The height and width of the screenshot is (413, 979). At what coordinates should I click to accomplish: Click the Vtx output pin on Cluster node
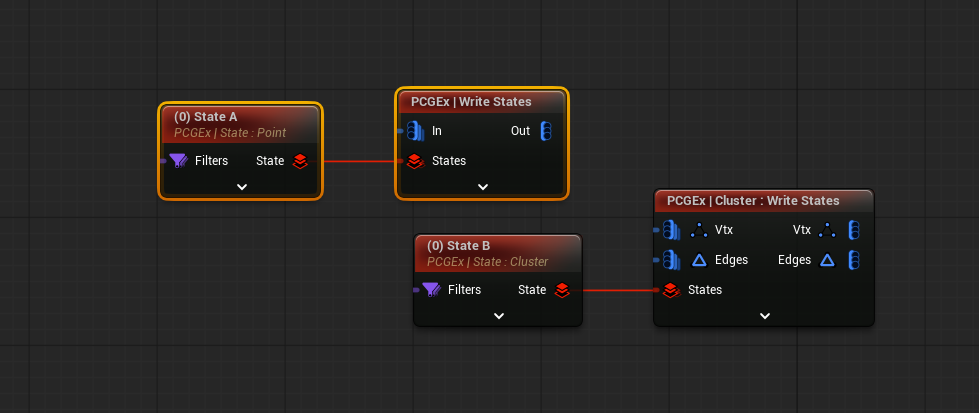coord(853,230)
